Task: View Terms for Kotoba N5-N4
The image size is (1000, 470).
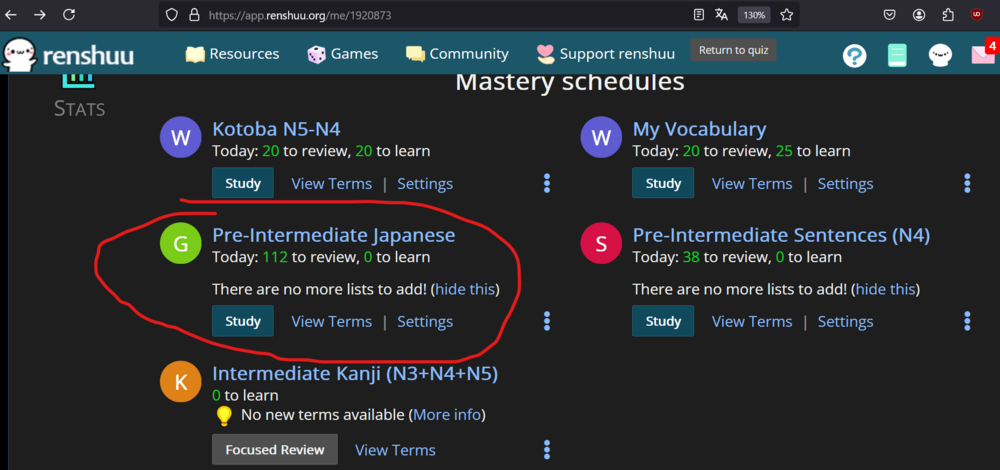Action: [332, 184]
